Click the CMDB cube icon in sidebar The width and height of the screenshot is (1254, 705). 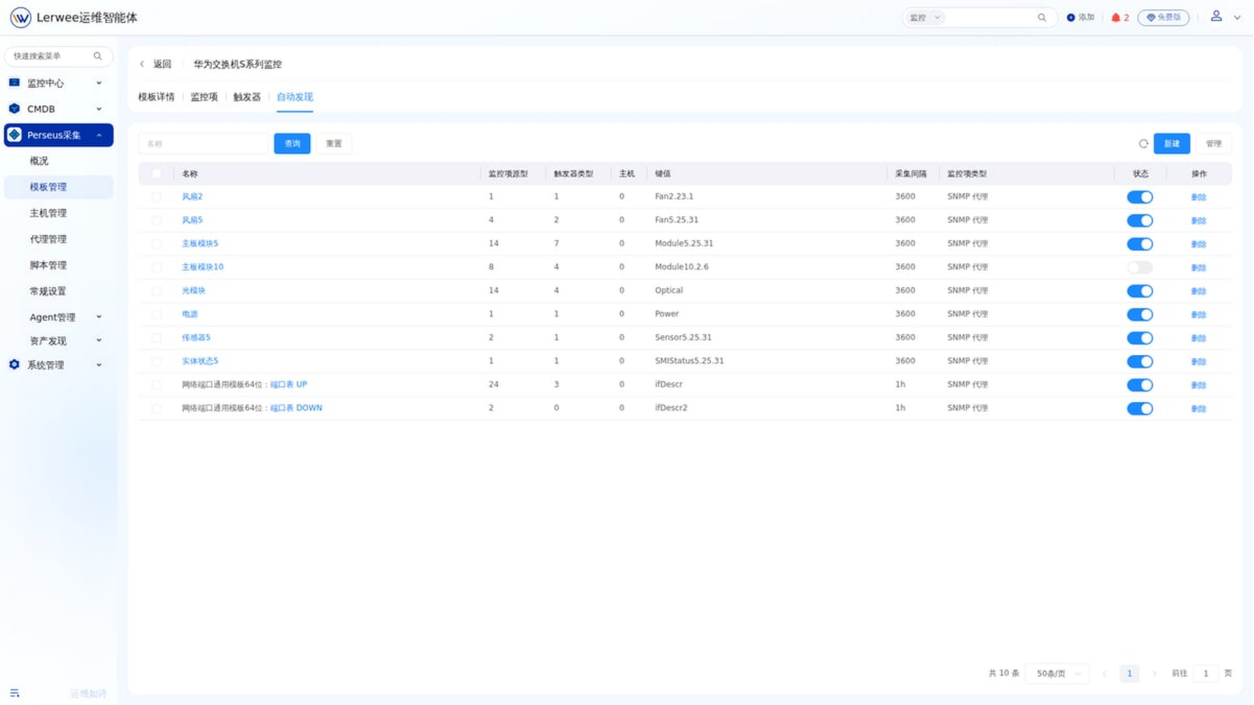point(14,109)
